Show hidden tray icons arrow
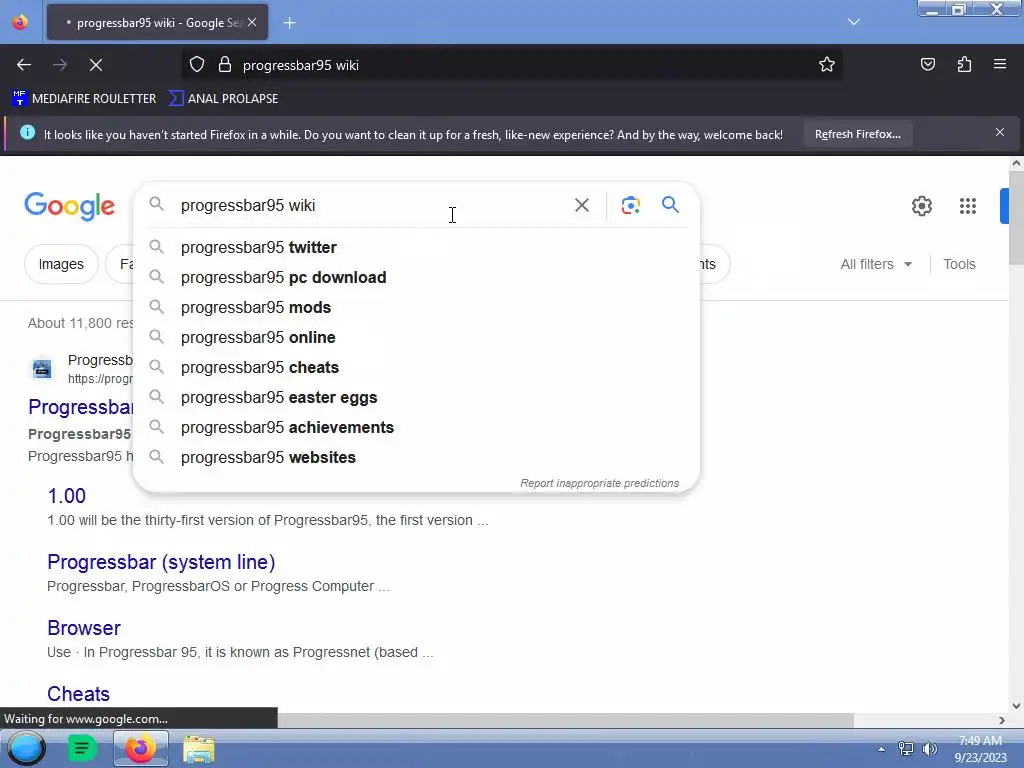This screenshot has height=768, width=1024. pos(881,749)
